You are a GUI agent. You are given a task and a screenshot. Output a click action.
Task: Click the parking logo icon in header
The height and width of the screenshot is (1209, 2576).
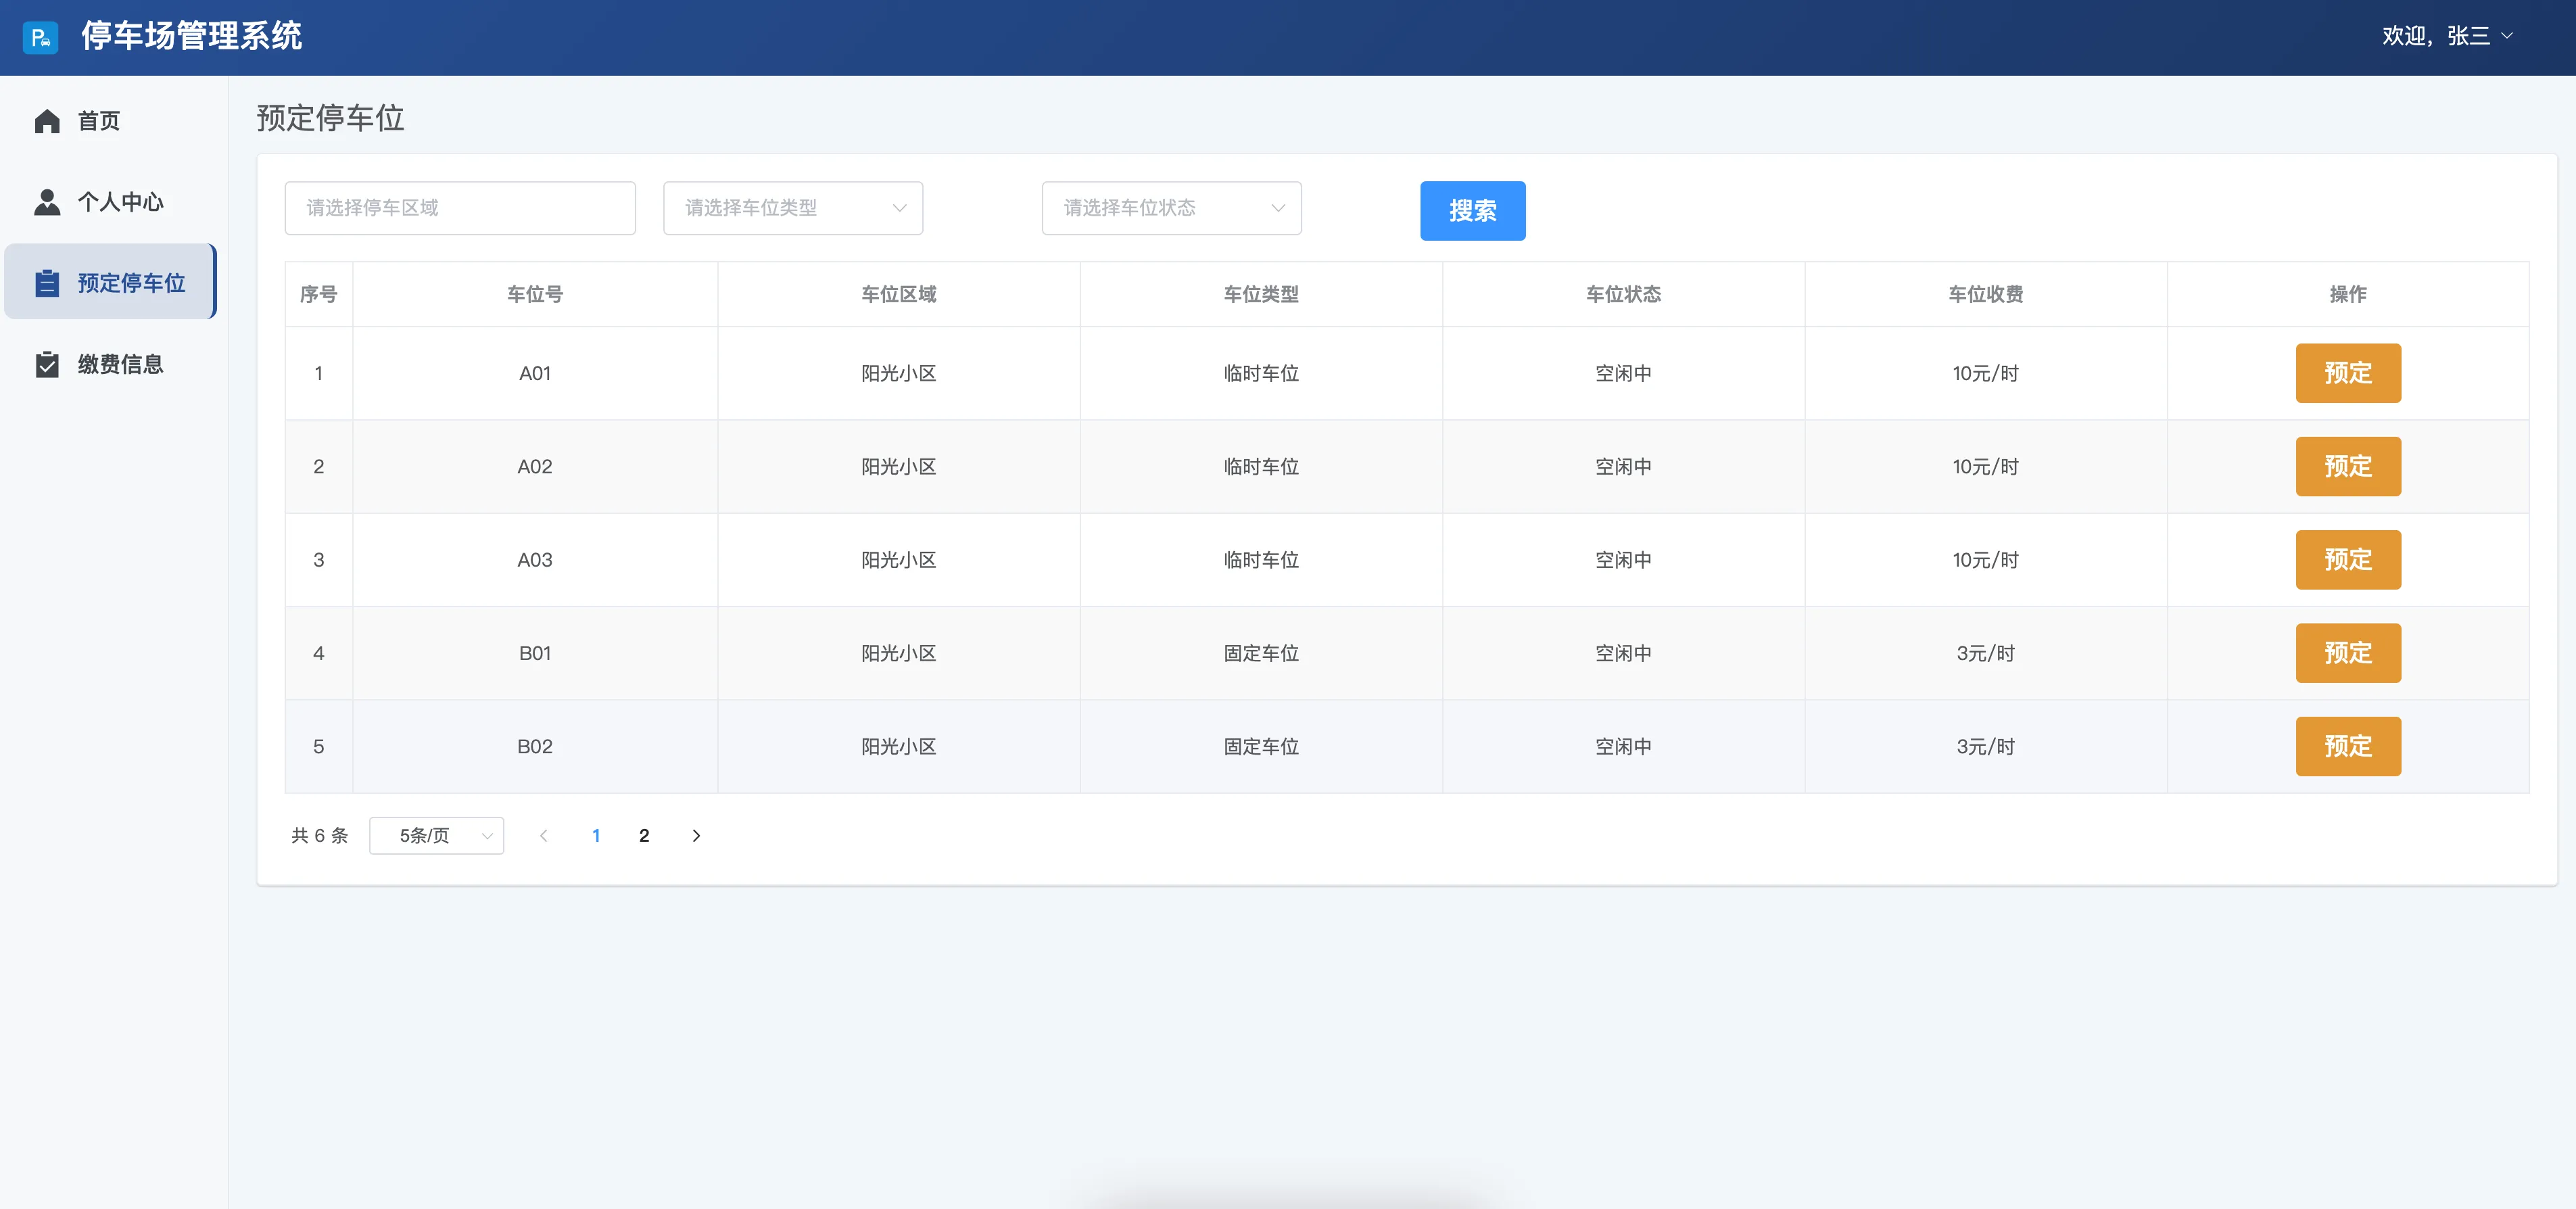tap(40, 37)
